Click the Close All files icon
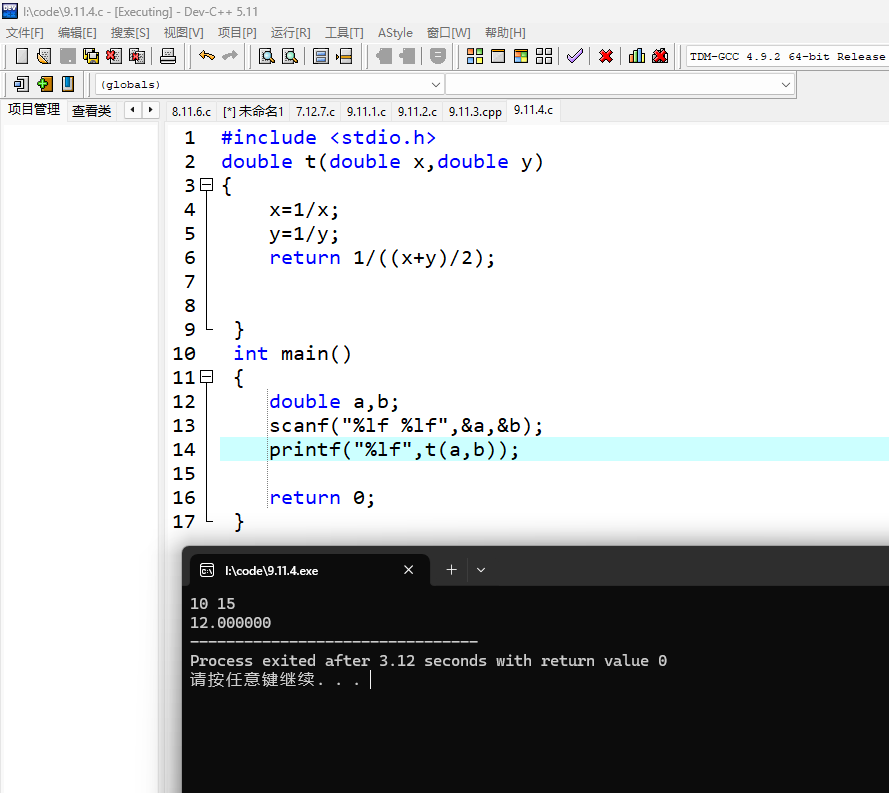The width and height of the screenshot is (889, 793). (x=137, y=56)
